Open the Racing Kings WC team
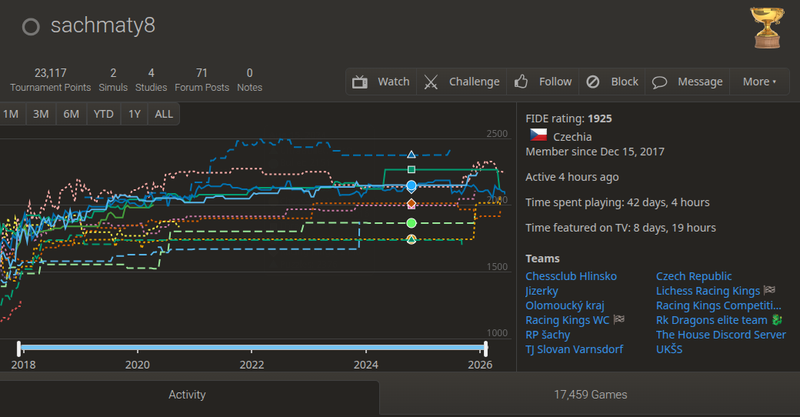The width and height of the screenshot is (800, 417). click(x=575, y=320)
